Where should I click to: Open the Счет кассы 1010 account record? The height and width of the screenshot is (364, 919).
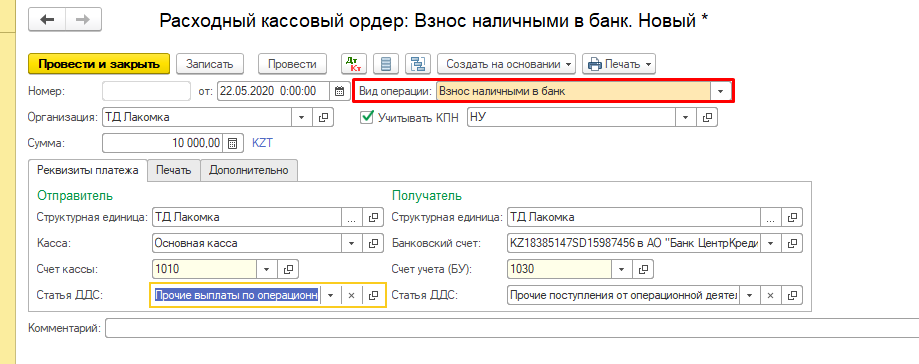288,269
